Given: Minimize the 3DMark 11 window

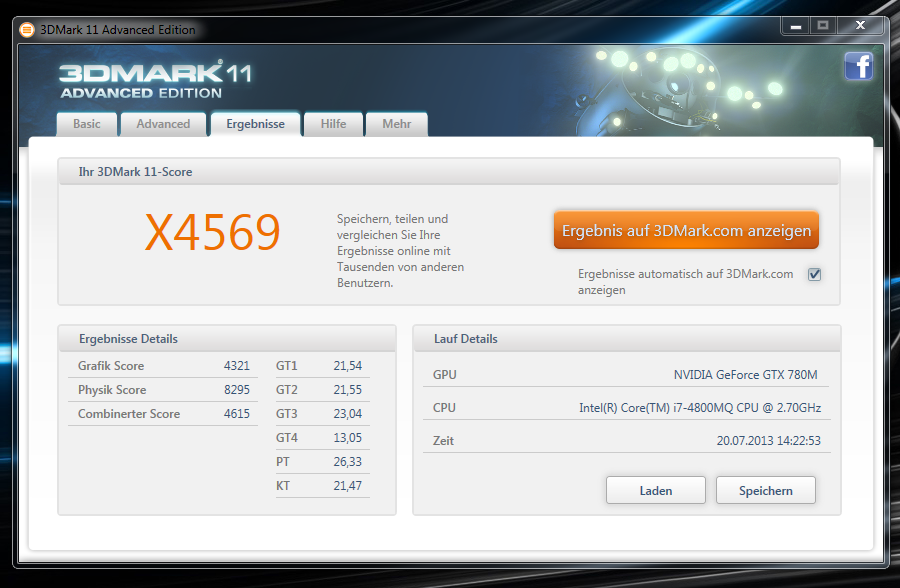Looking at the screenshot, I should click(796, 26).
